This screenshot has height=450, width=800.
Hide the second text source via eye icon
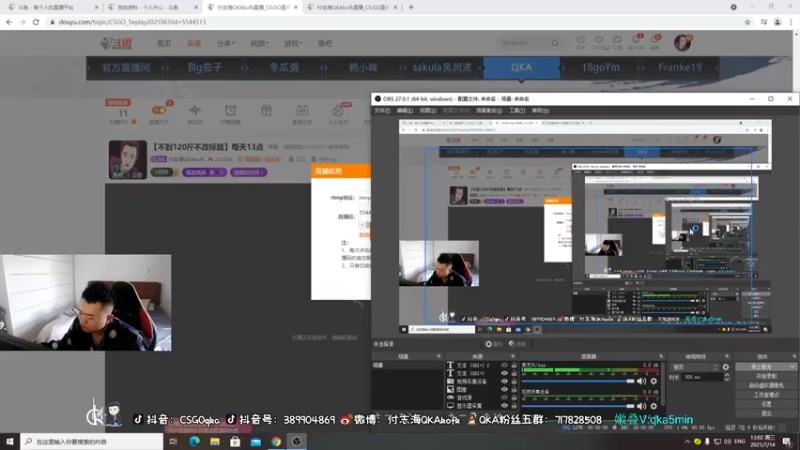(504, 373)
